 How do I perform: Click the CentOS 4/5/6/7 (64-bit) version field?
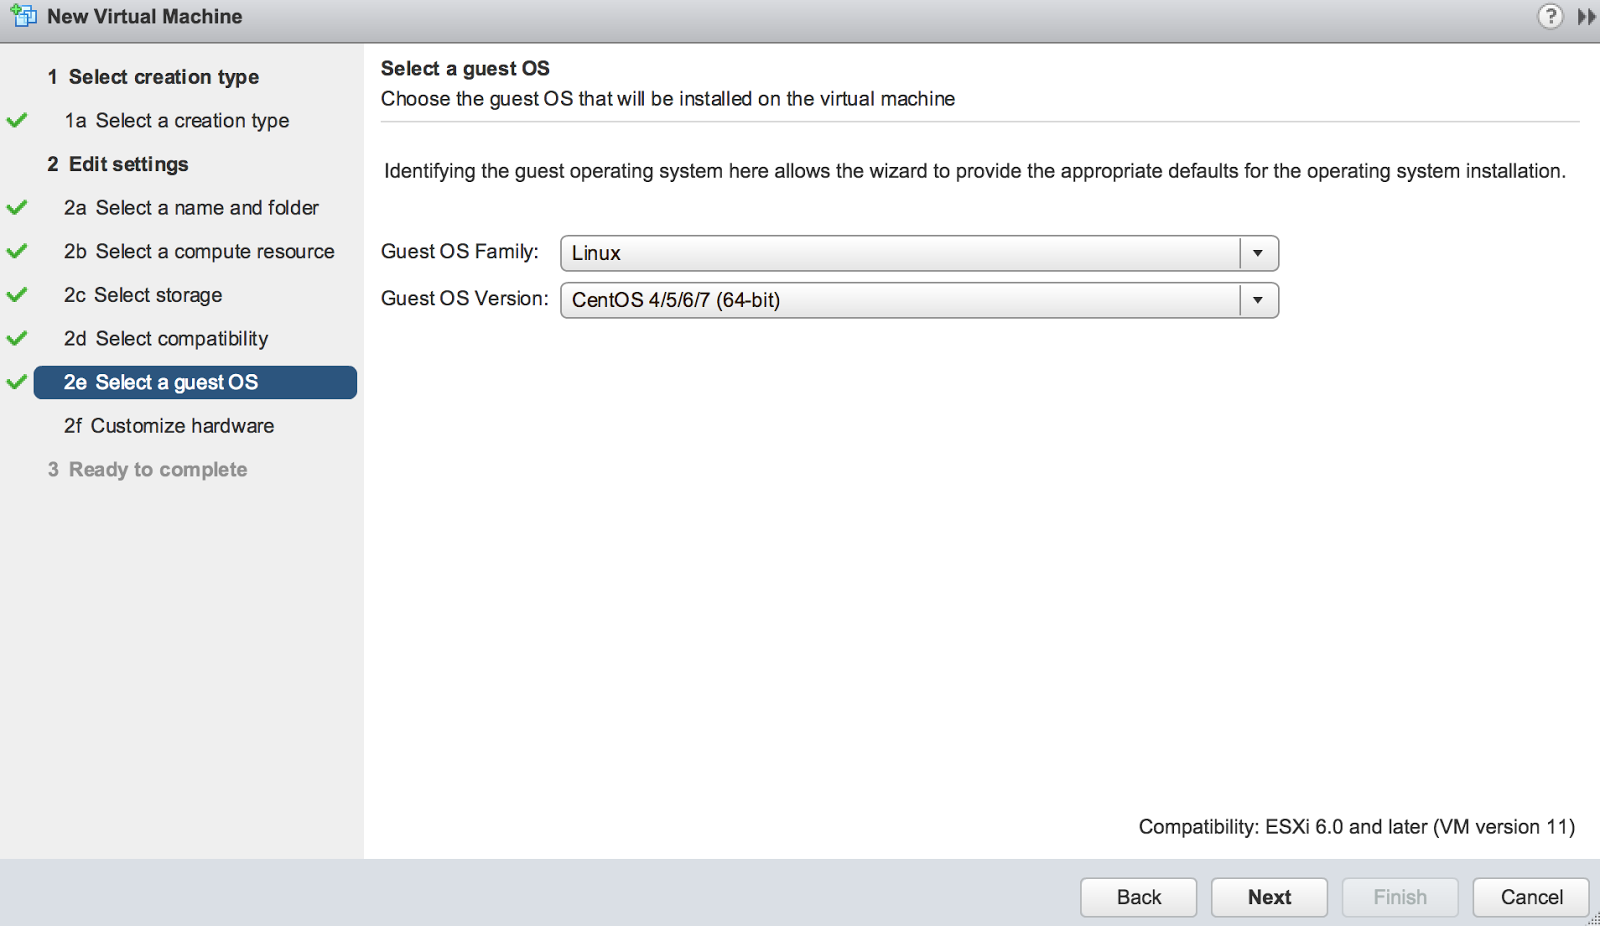tap(919, 300)
